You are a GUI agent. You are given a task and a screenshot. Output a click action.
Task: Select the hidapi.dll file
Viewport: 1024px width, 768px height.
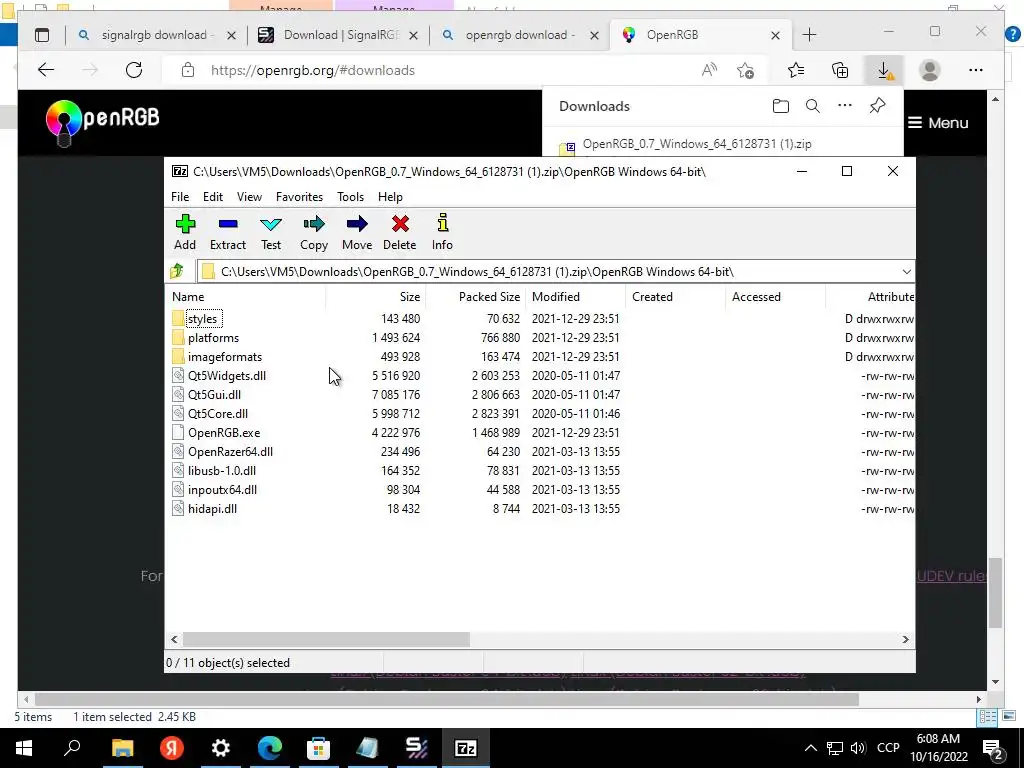coord(212,508)
